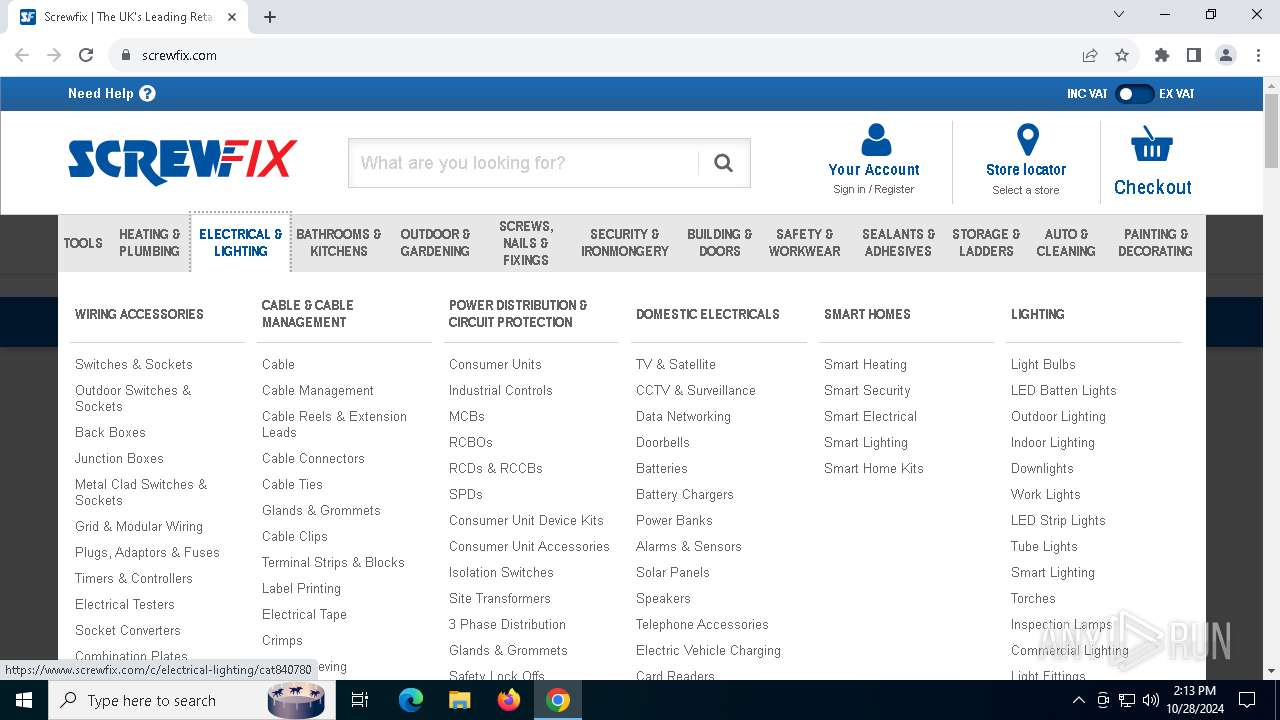Open CCTV & Surveillance link
Image resolution: width=1280 pixels, height=720 pixels.
click(x=696, y=390)
